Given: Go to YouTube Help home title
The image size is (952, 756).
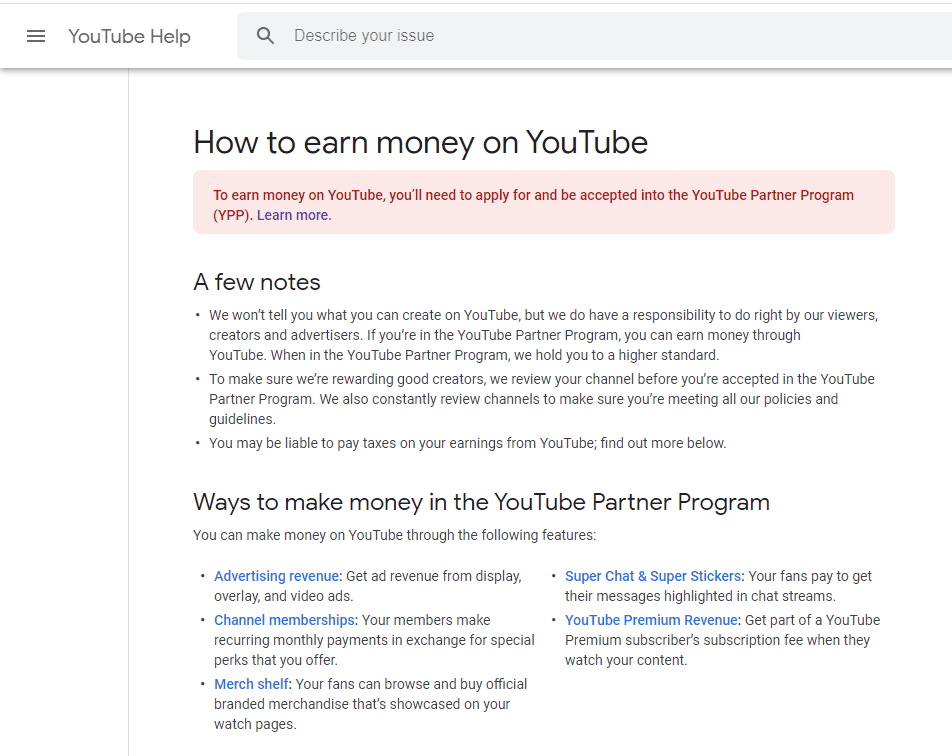Looking at the screenshot, I should (129, 36).
